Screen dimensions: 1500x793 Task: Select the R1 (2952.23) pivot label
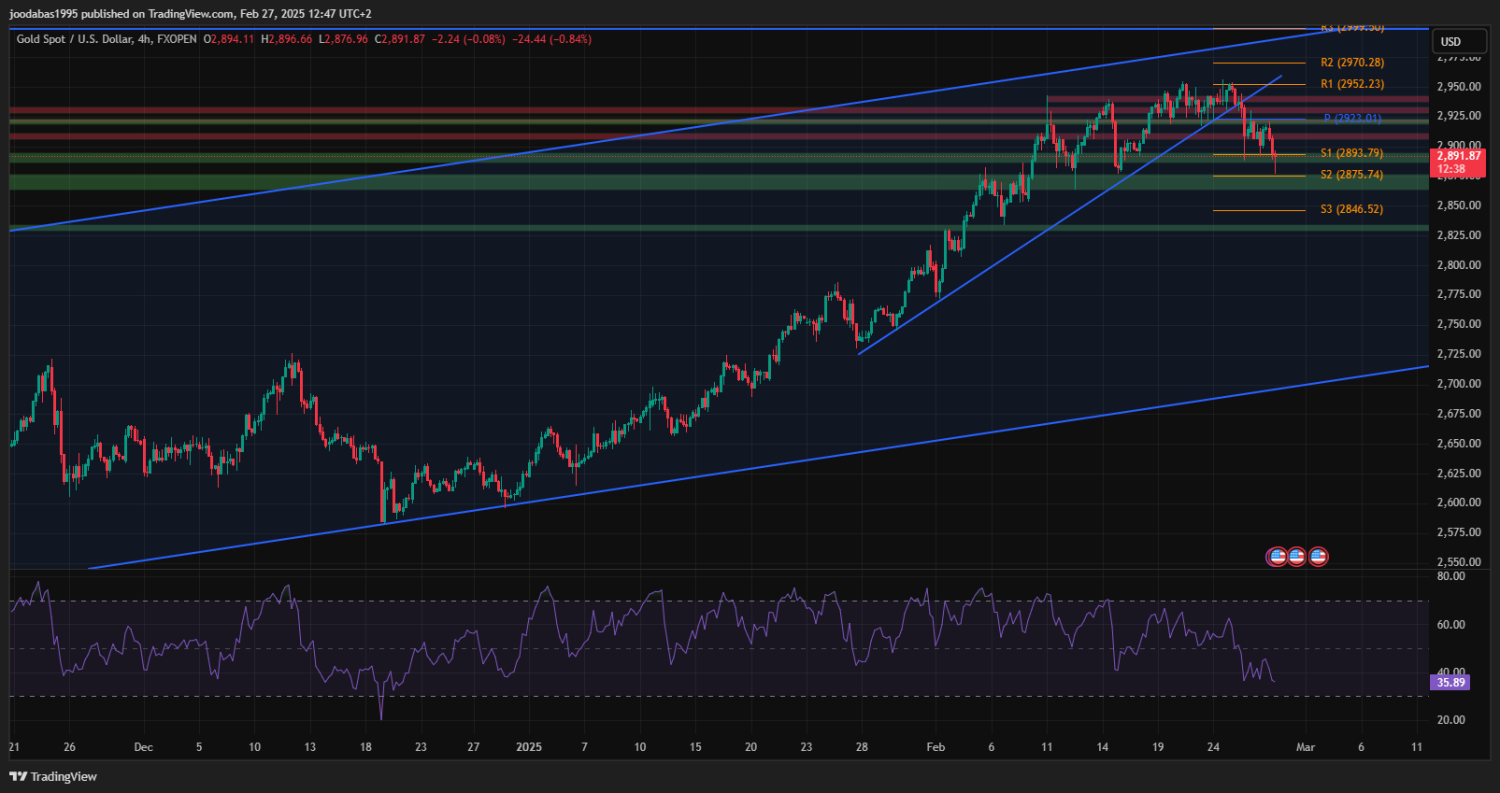(1352, 84)
